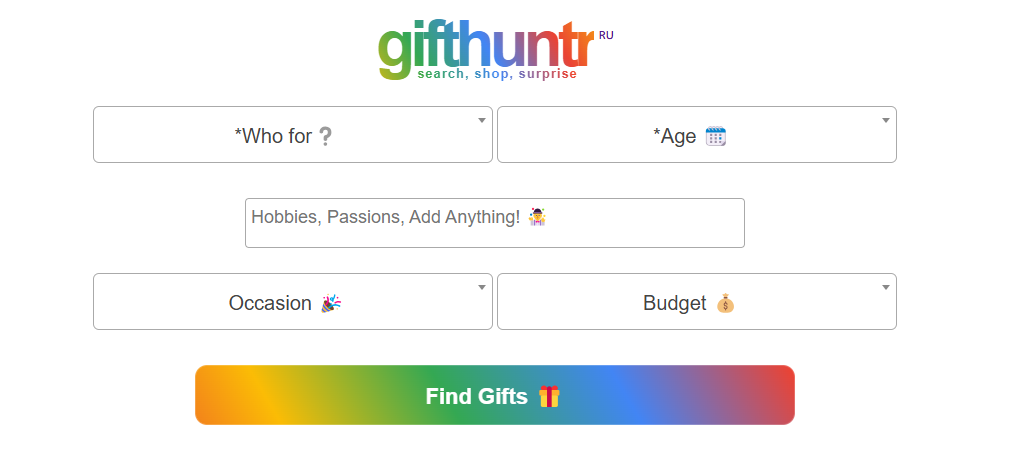Expand the Who for dropdown arrow

tap(482, 120)
